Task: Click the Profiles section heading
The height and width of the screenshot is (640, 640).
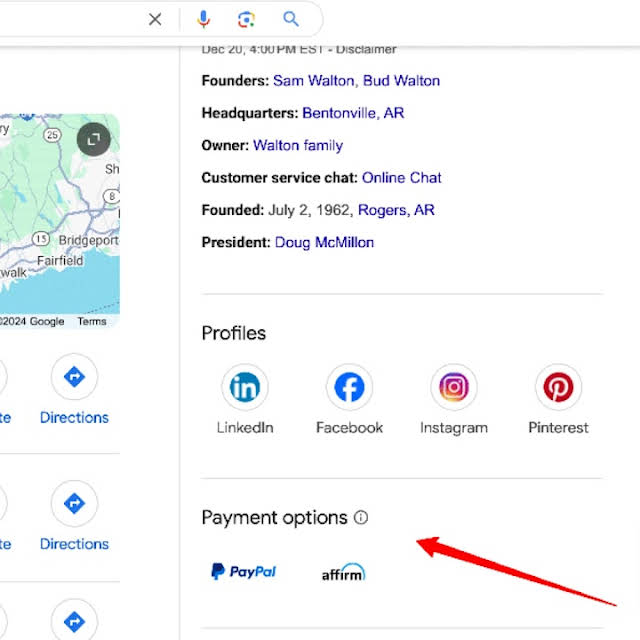Action: [x=233, y=333]
